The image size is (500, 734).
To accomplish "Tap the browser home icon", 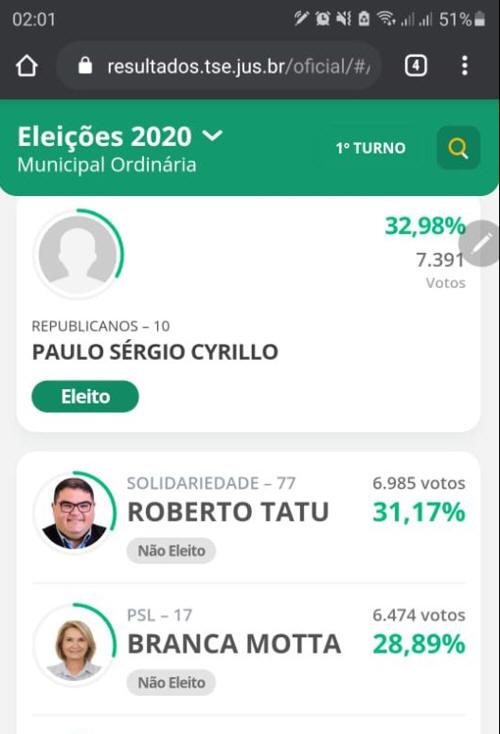I will tap(27, 66).
